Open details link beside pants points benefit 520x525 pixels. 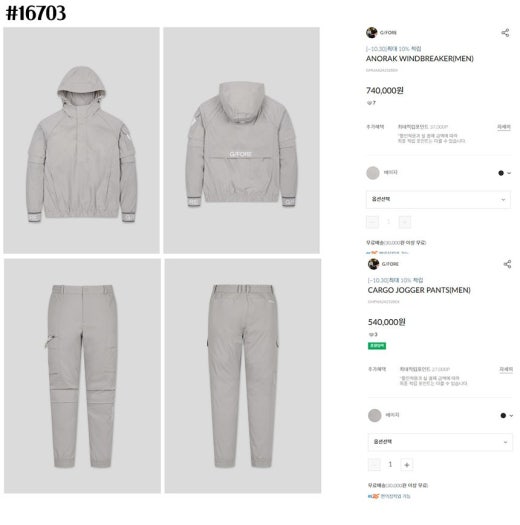(x=506, y=369)
